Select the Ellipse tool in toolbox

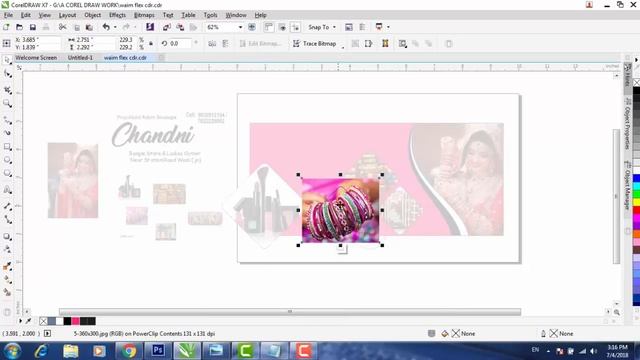click(x=7, y=160)
